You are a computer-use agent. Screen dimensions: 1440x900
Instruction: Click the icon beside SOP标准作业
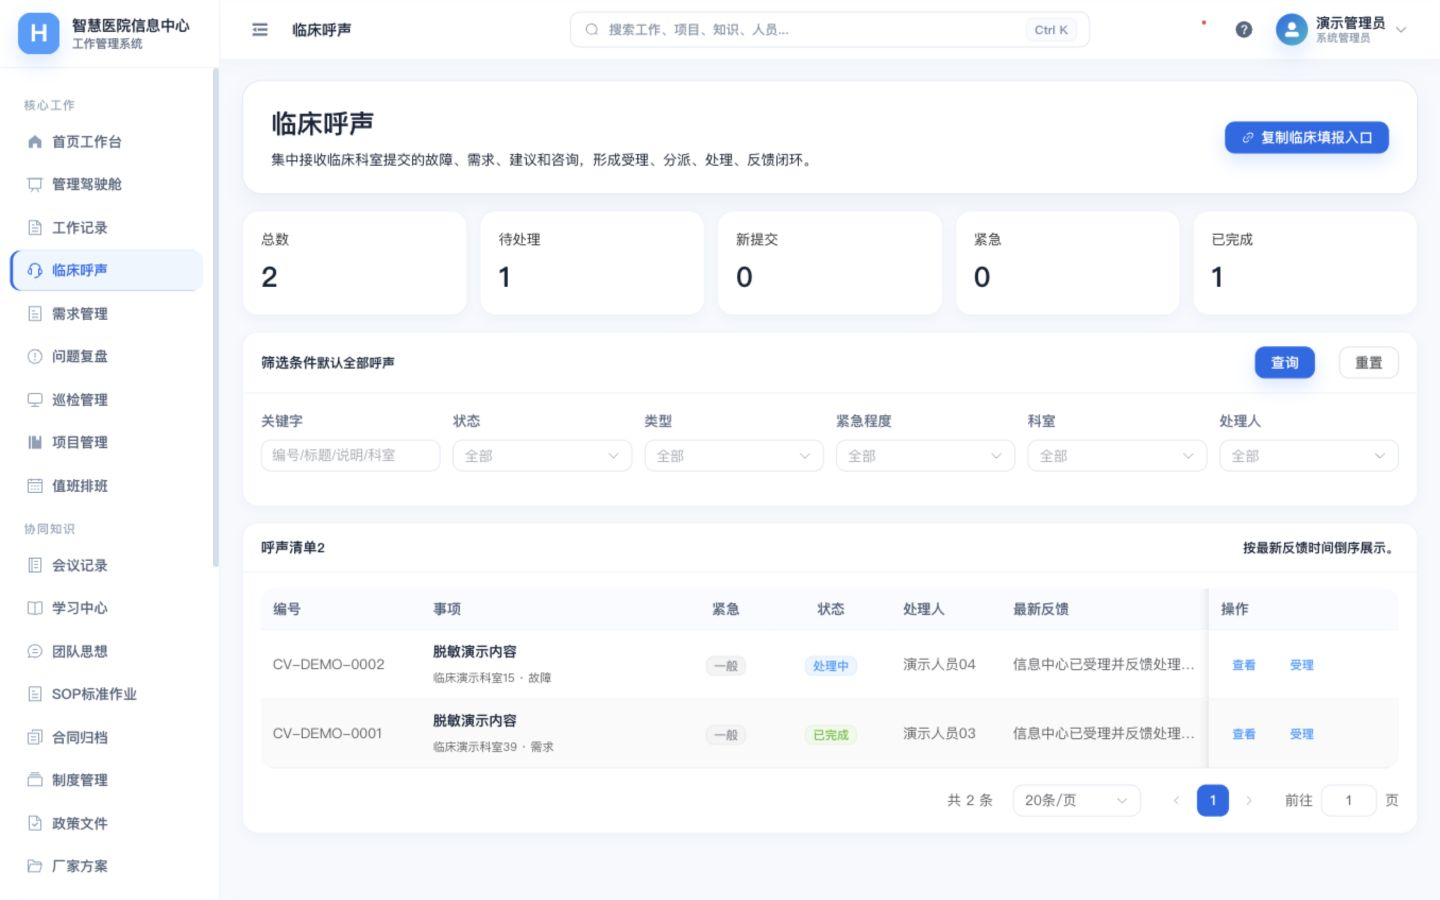coord(35,694)
